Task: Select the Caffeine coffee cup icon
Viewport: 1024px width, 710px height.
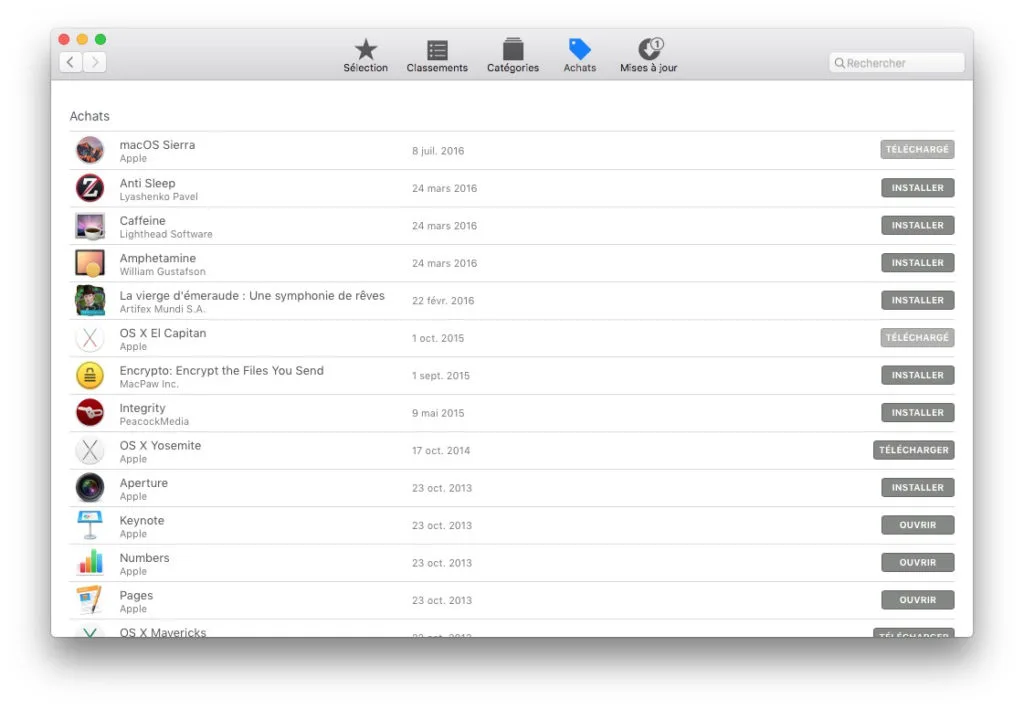Action: pyautogui.click(x=89, y=225)
